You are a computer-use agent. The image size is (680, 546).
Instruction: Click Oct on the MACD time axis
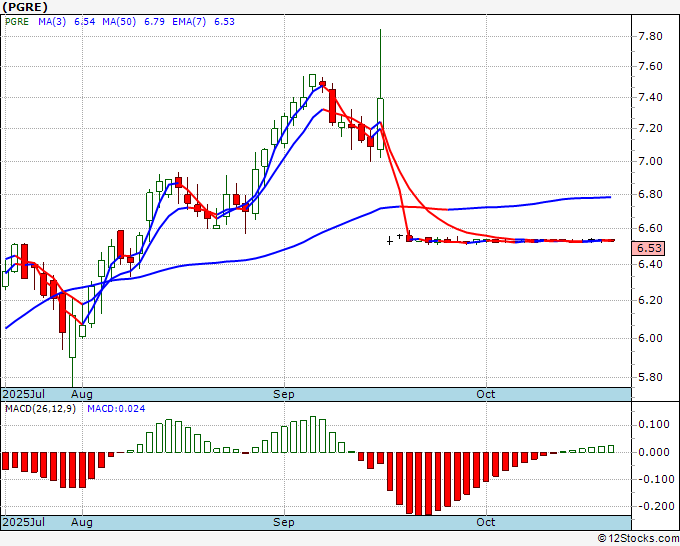(x=486, y=522)
